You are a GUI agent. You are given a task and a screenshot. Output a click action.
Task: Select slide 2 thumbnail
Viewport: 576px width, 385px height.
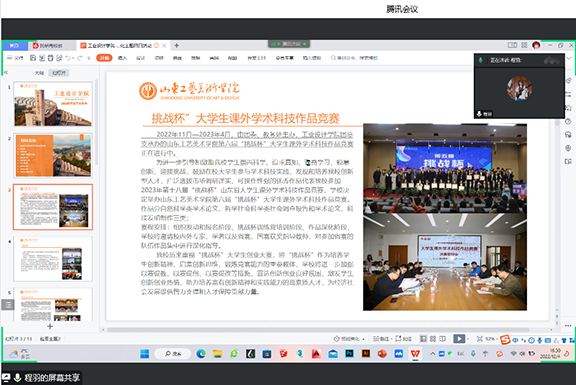click(x=53, y=155)
